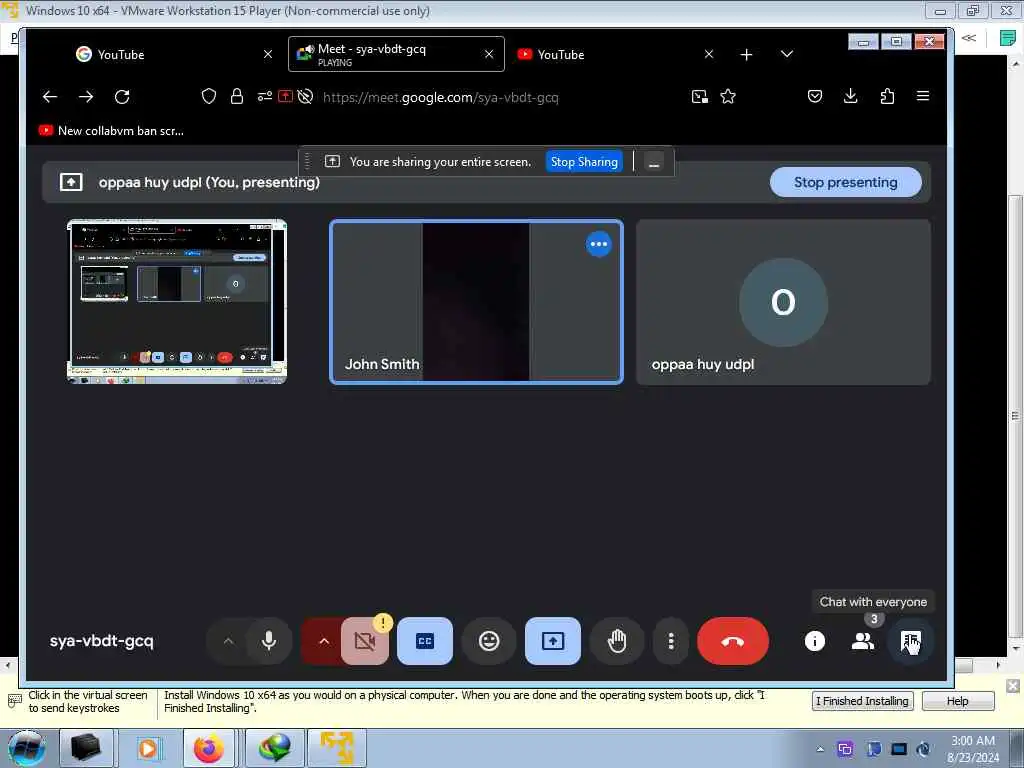
Task: Select the John Smith video tile
Action: (476, 302)
